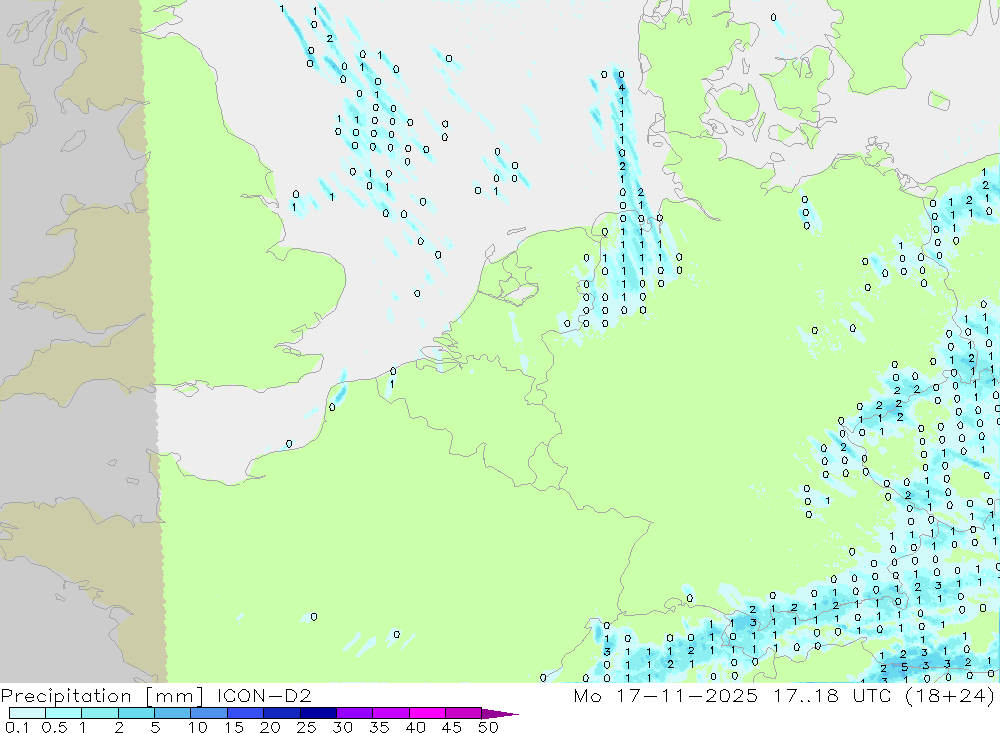Viewport: 1000px width, 733px height.
Task: Click the weekday 'Mo' label
Action: [587, 695]
